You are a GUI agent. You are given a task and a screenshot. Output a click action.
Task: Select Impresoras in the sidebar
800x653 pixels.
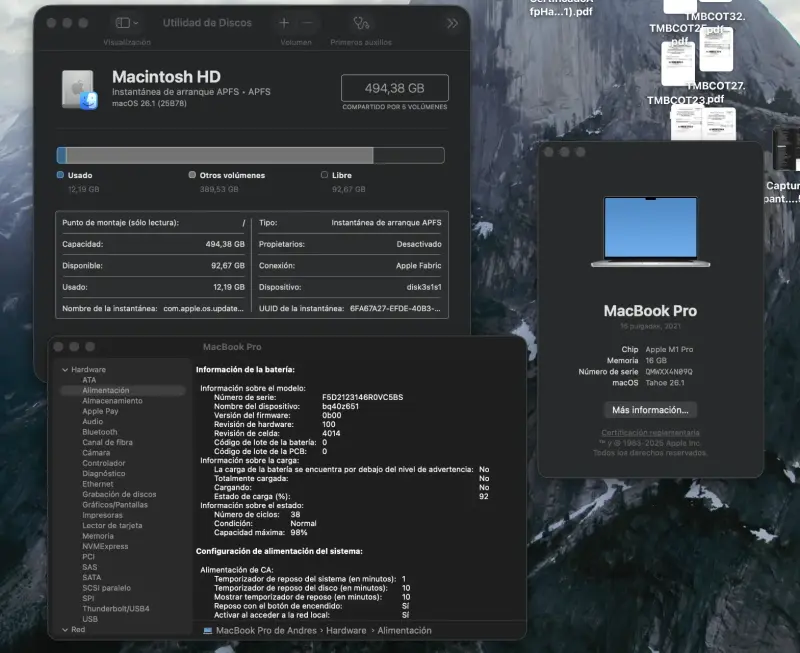102,515
